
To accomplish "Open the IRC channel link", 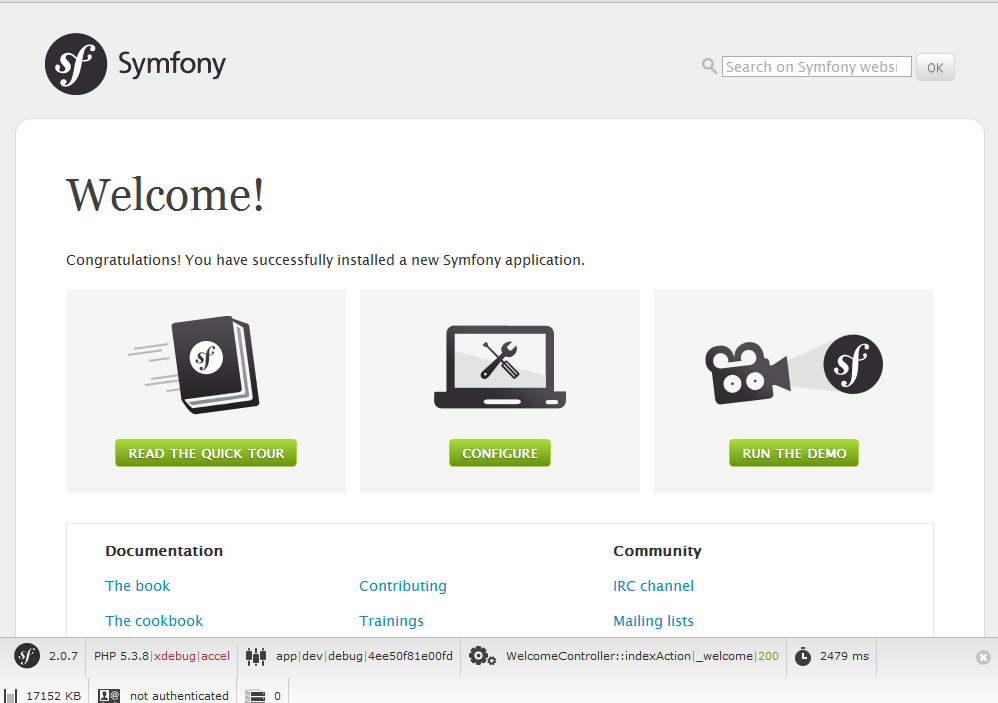I will pyautogui.click(x=653, y=586).
